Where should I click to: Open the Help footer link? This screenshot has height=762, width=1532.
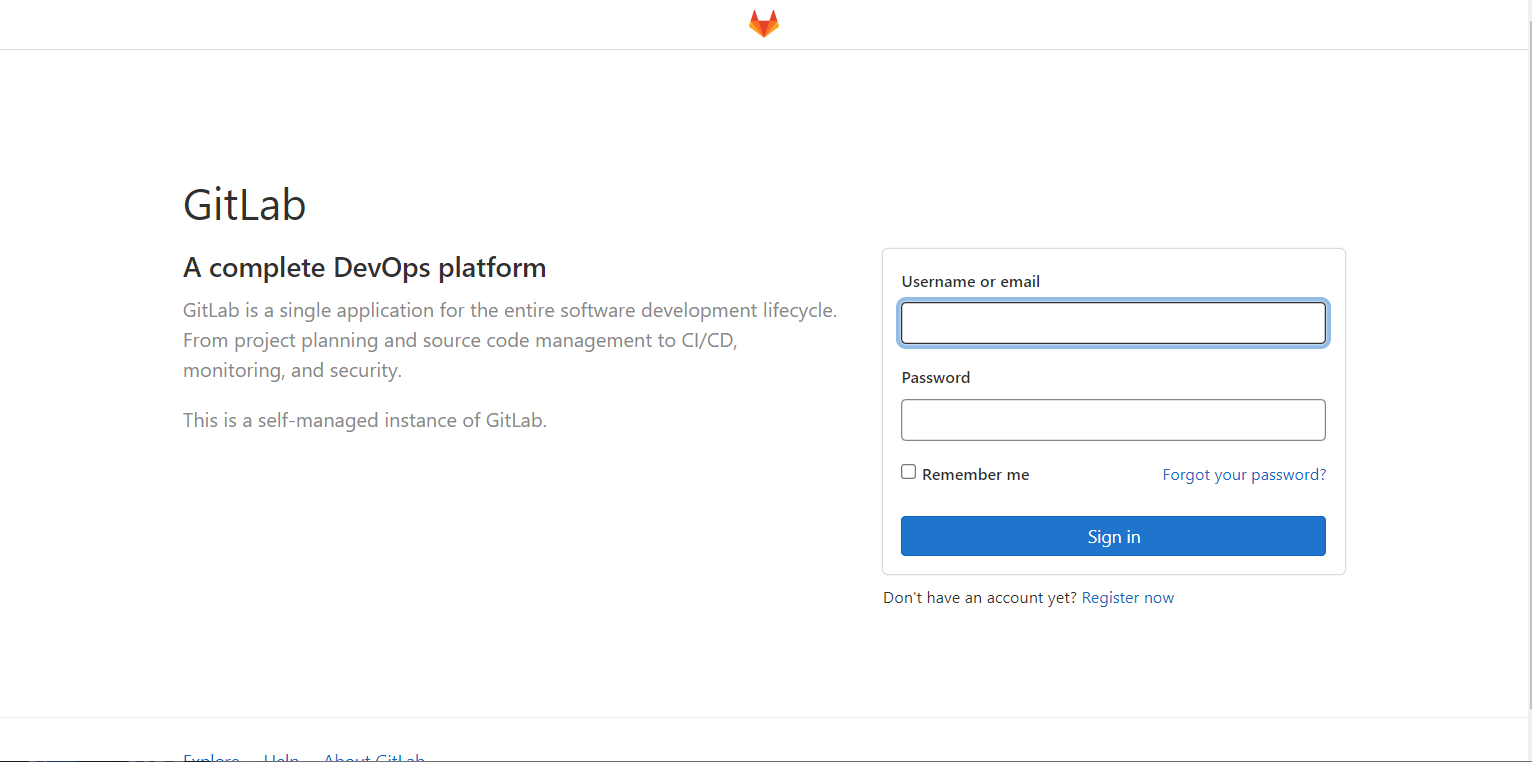pos(281,756)
